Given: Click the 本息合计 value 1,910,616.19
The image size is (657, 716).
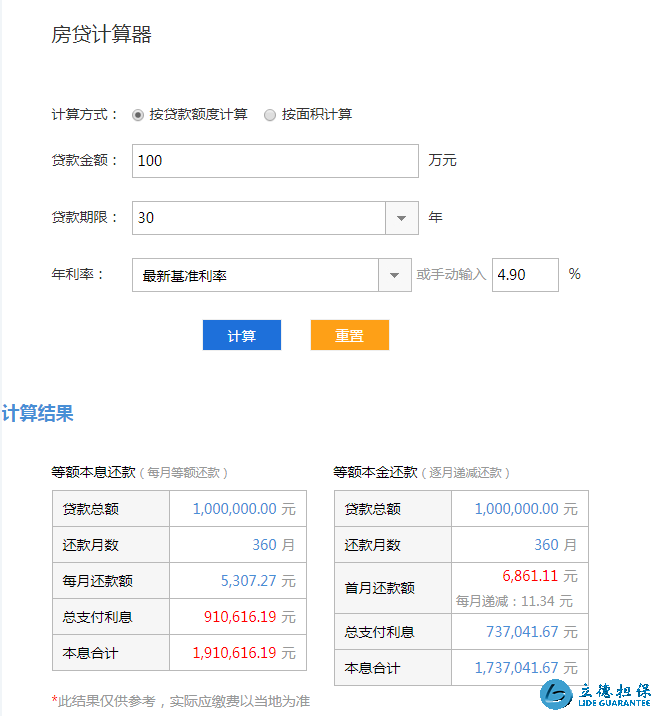Looking at the screenshot, I should [234, 653].
